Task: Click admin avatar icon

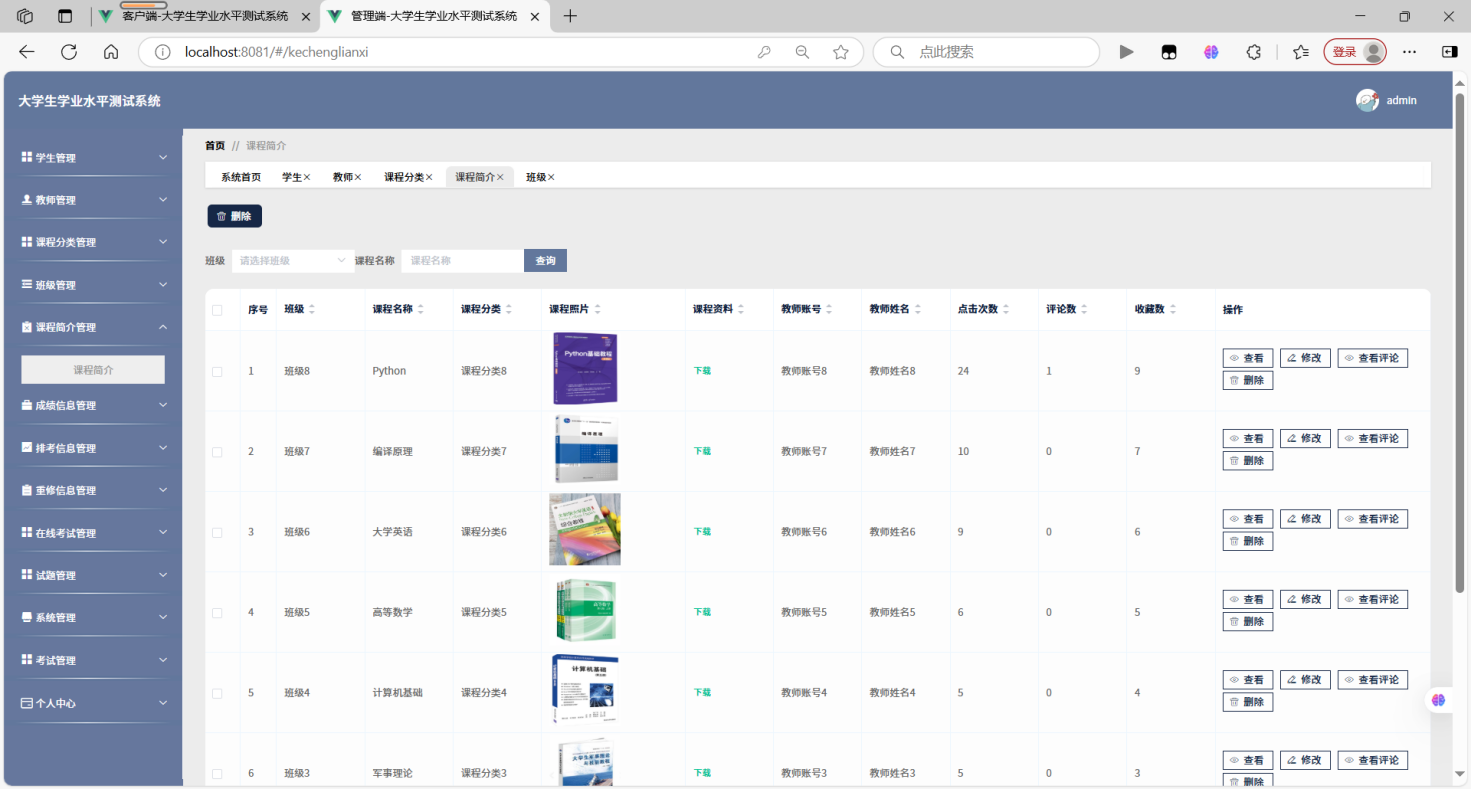Action: tap(1367, 100)
